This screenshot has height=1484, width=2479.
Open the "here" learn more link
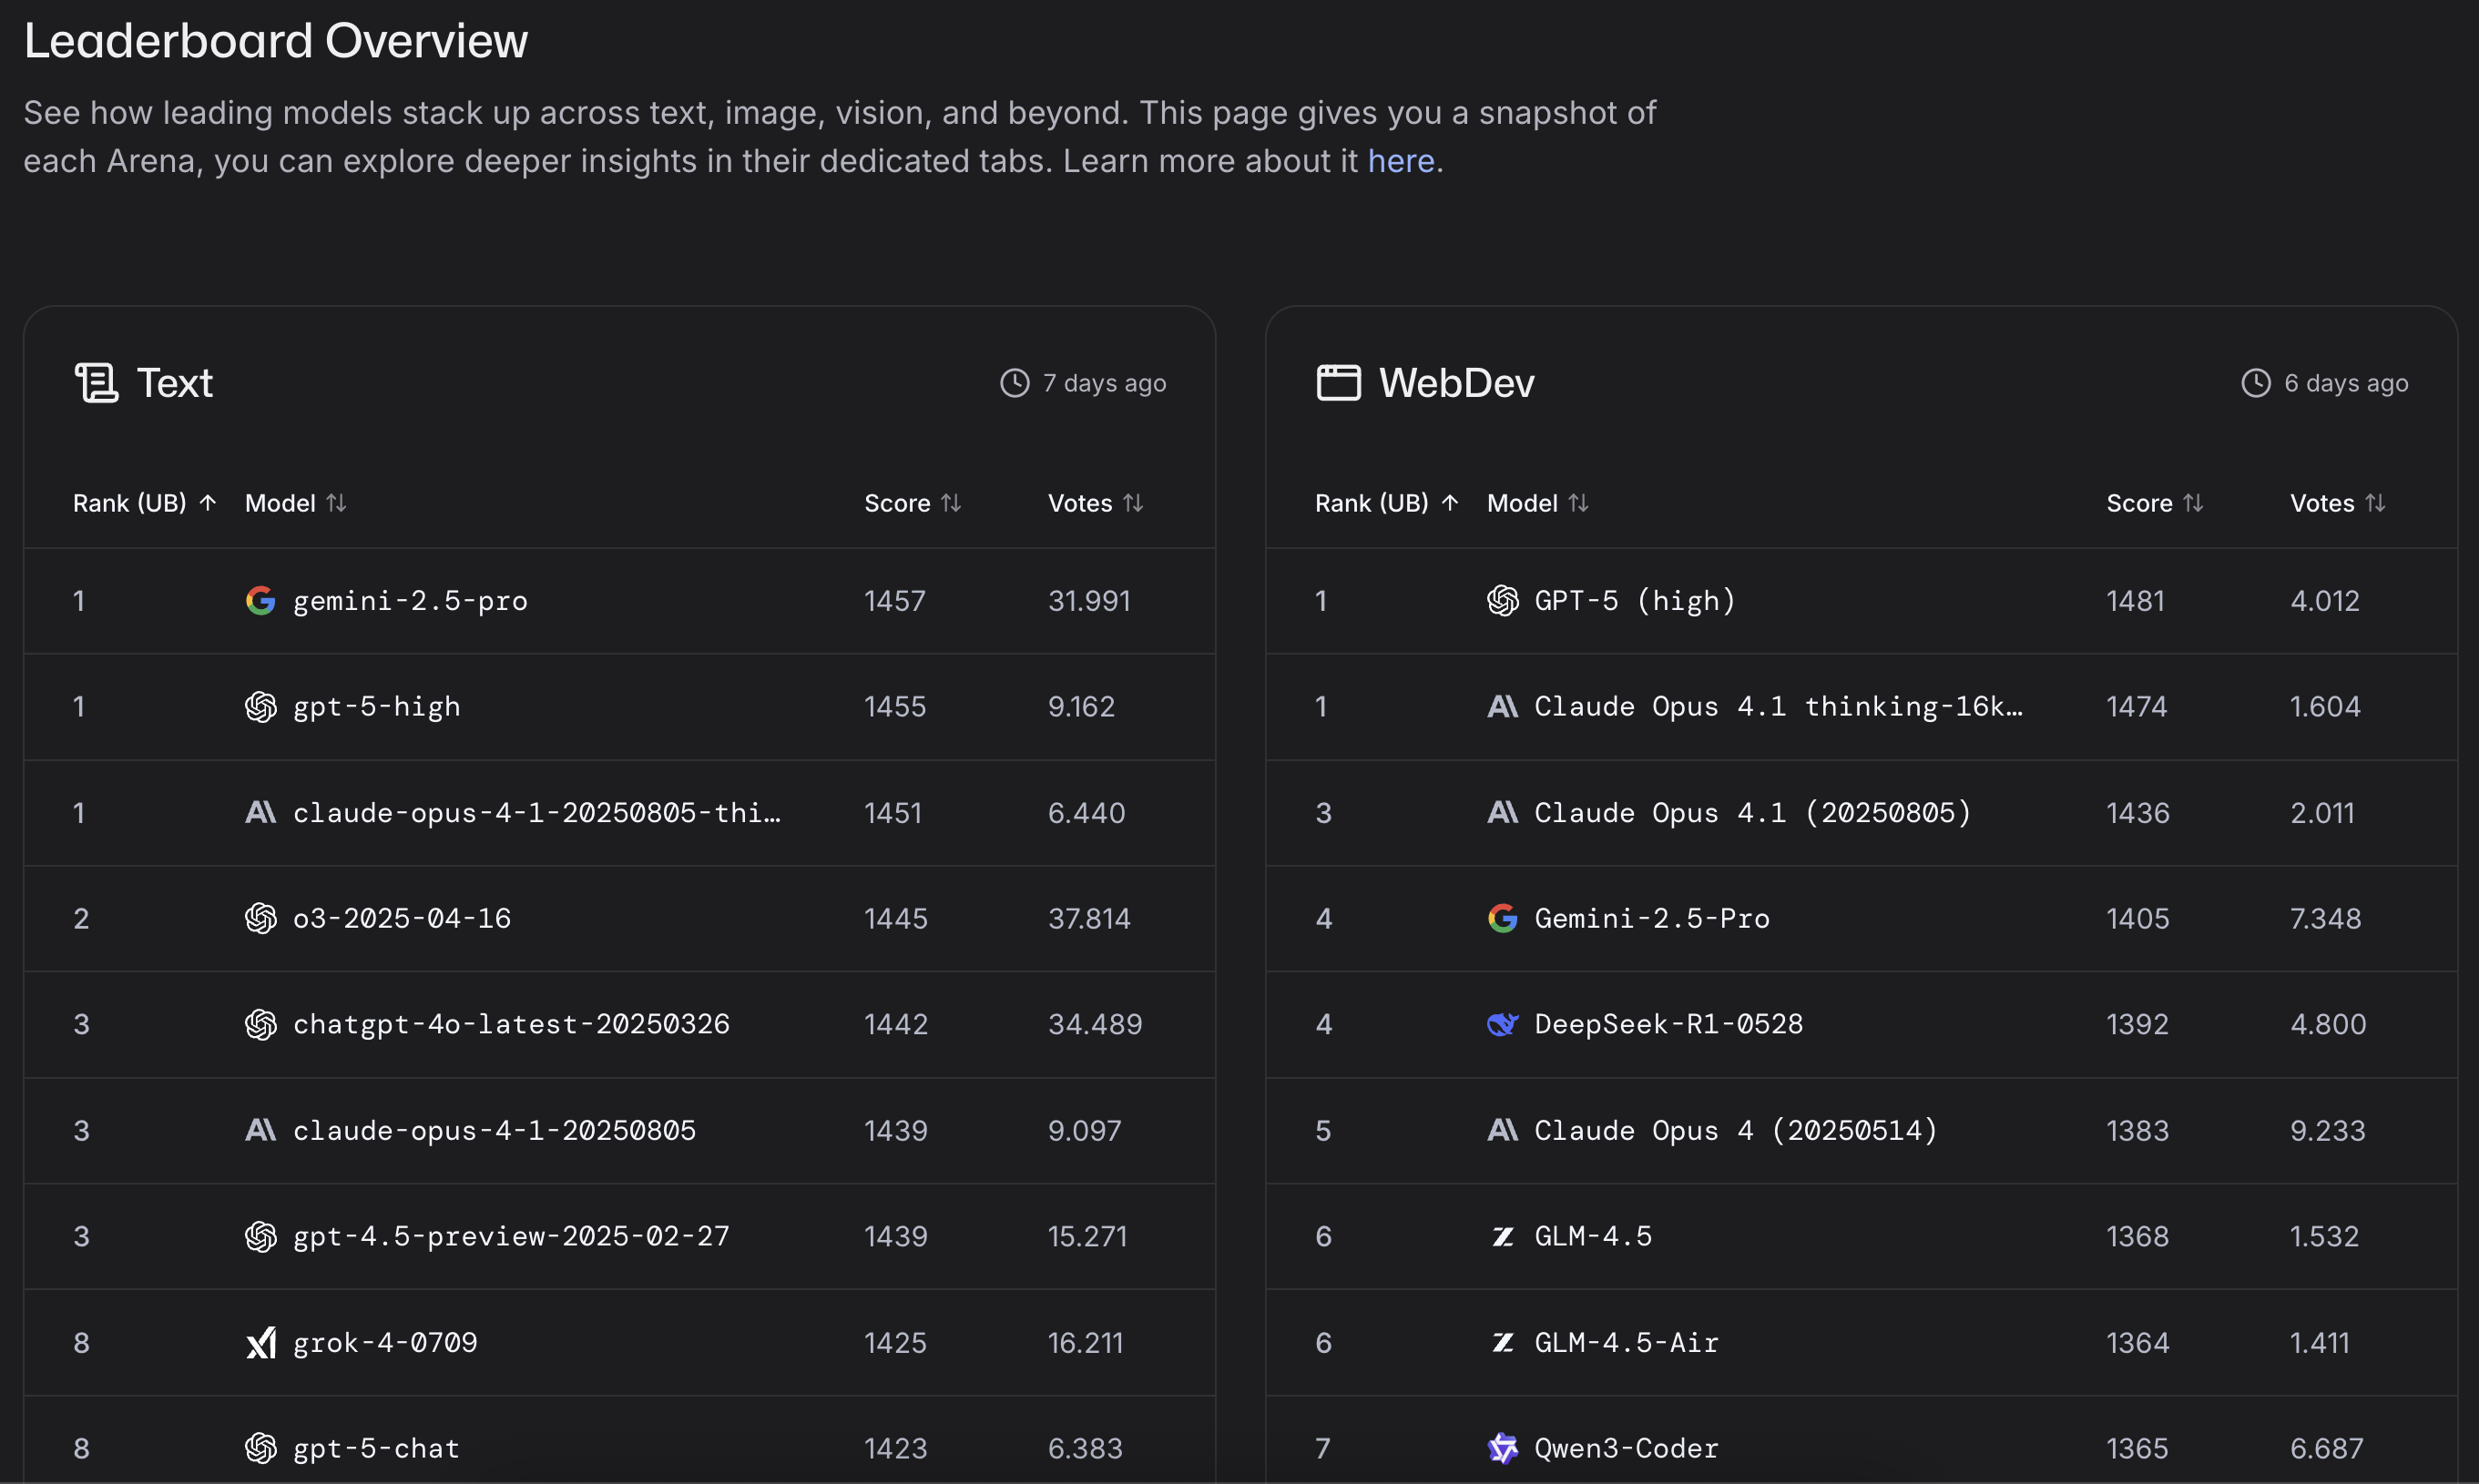tap(1400, 160)
